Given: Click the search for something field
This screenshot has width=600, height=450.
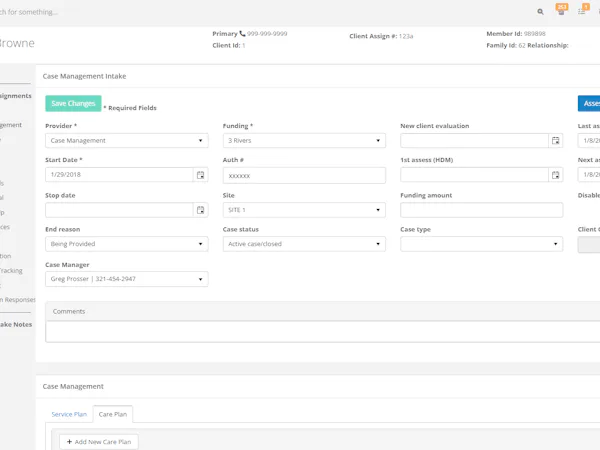Looking at the screenshot, I should 29,12.
